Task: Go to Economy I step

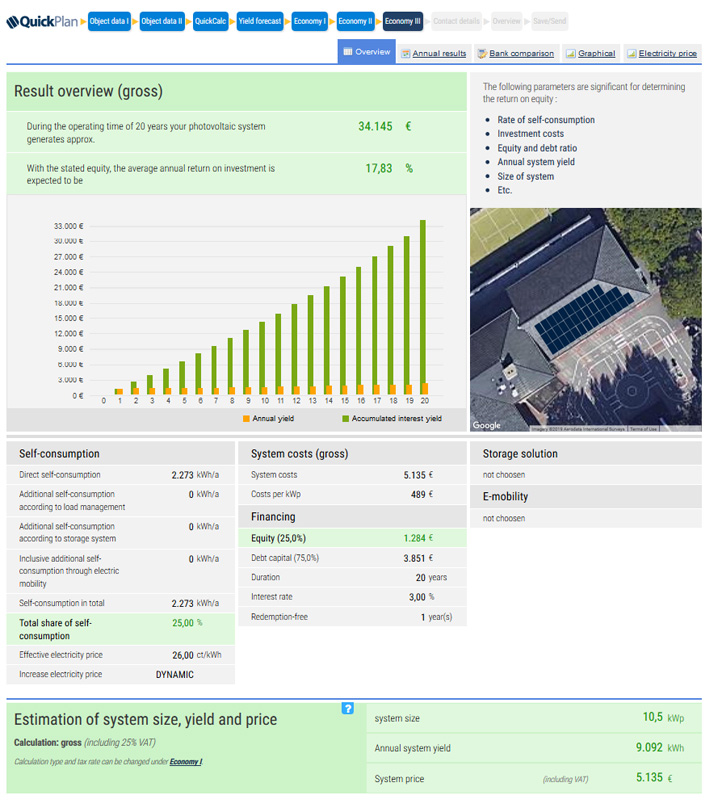Action: pos(309,21)
